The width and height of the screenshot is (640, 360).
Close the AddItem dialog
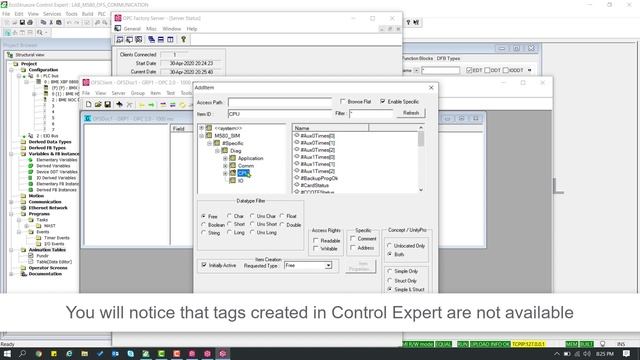click(x=431, y=88)
